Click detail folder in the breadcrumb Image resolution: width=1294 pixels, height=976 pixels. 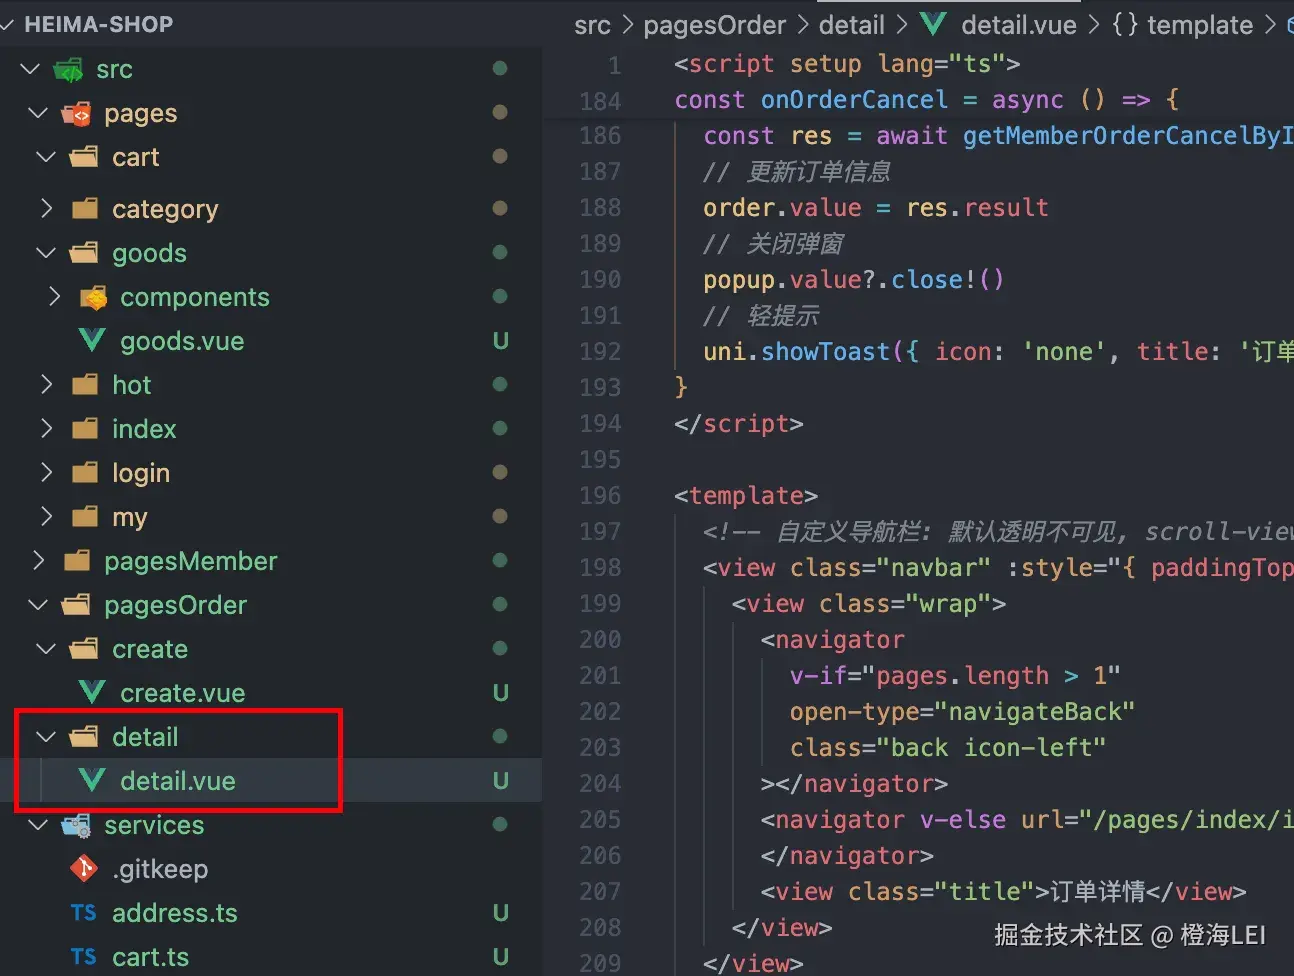click(852, 25)
